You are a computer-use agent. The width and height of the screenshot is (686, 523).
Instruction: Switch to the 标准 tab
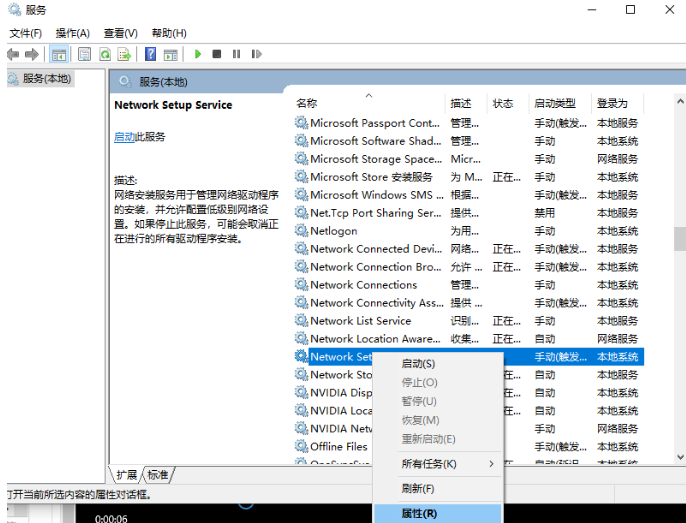(158, 474)
